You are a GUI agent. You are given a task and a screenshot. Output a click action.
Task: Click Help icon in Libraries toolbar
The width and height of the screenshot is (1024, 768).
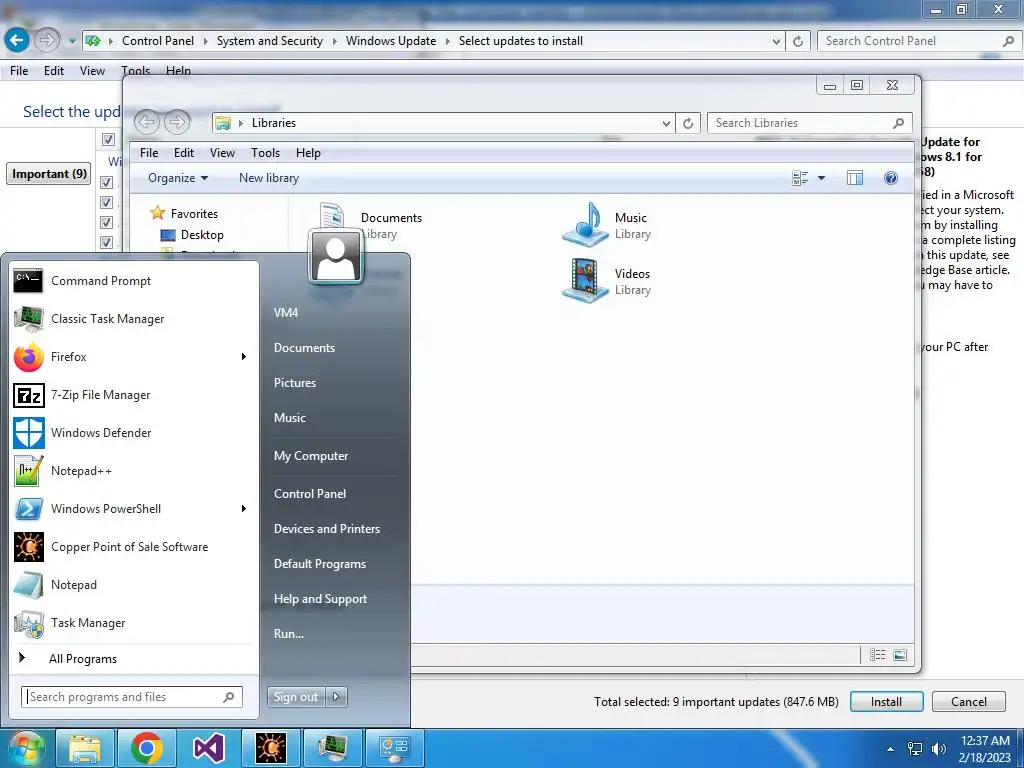pos(891,178)
